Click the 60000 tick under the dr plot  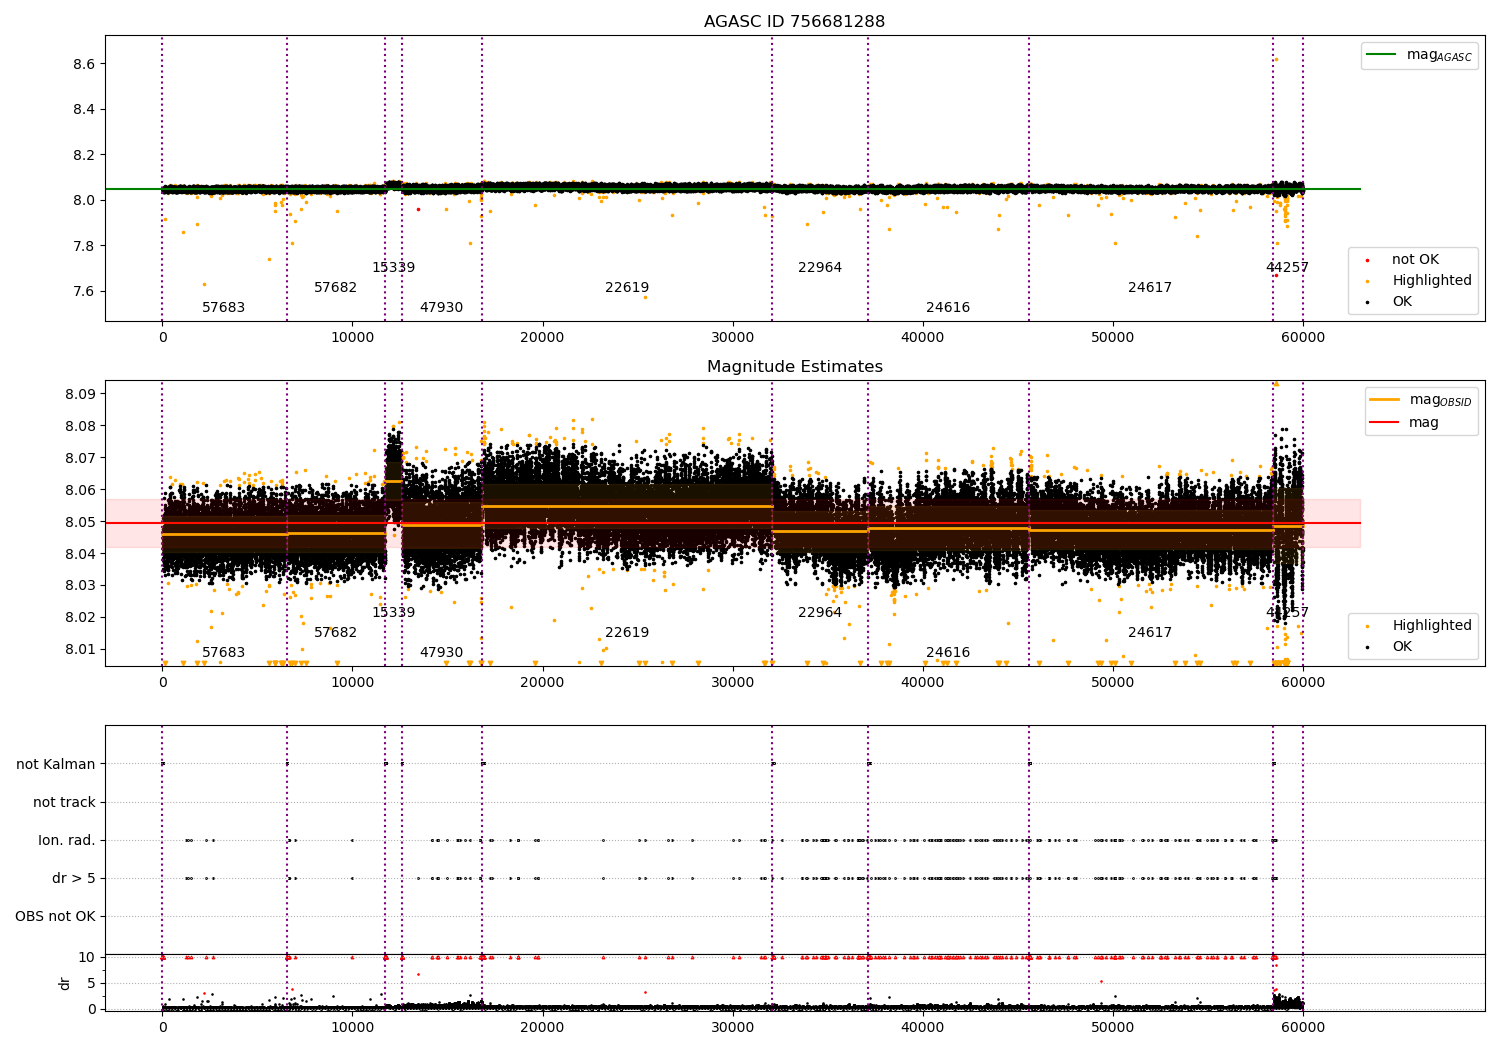click(x=1303, y=1027)
